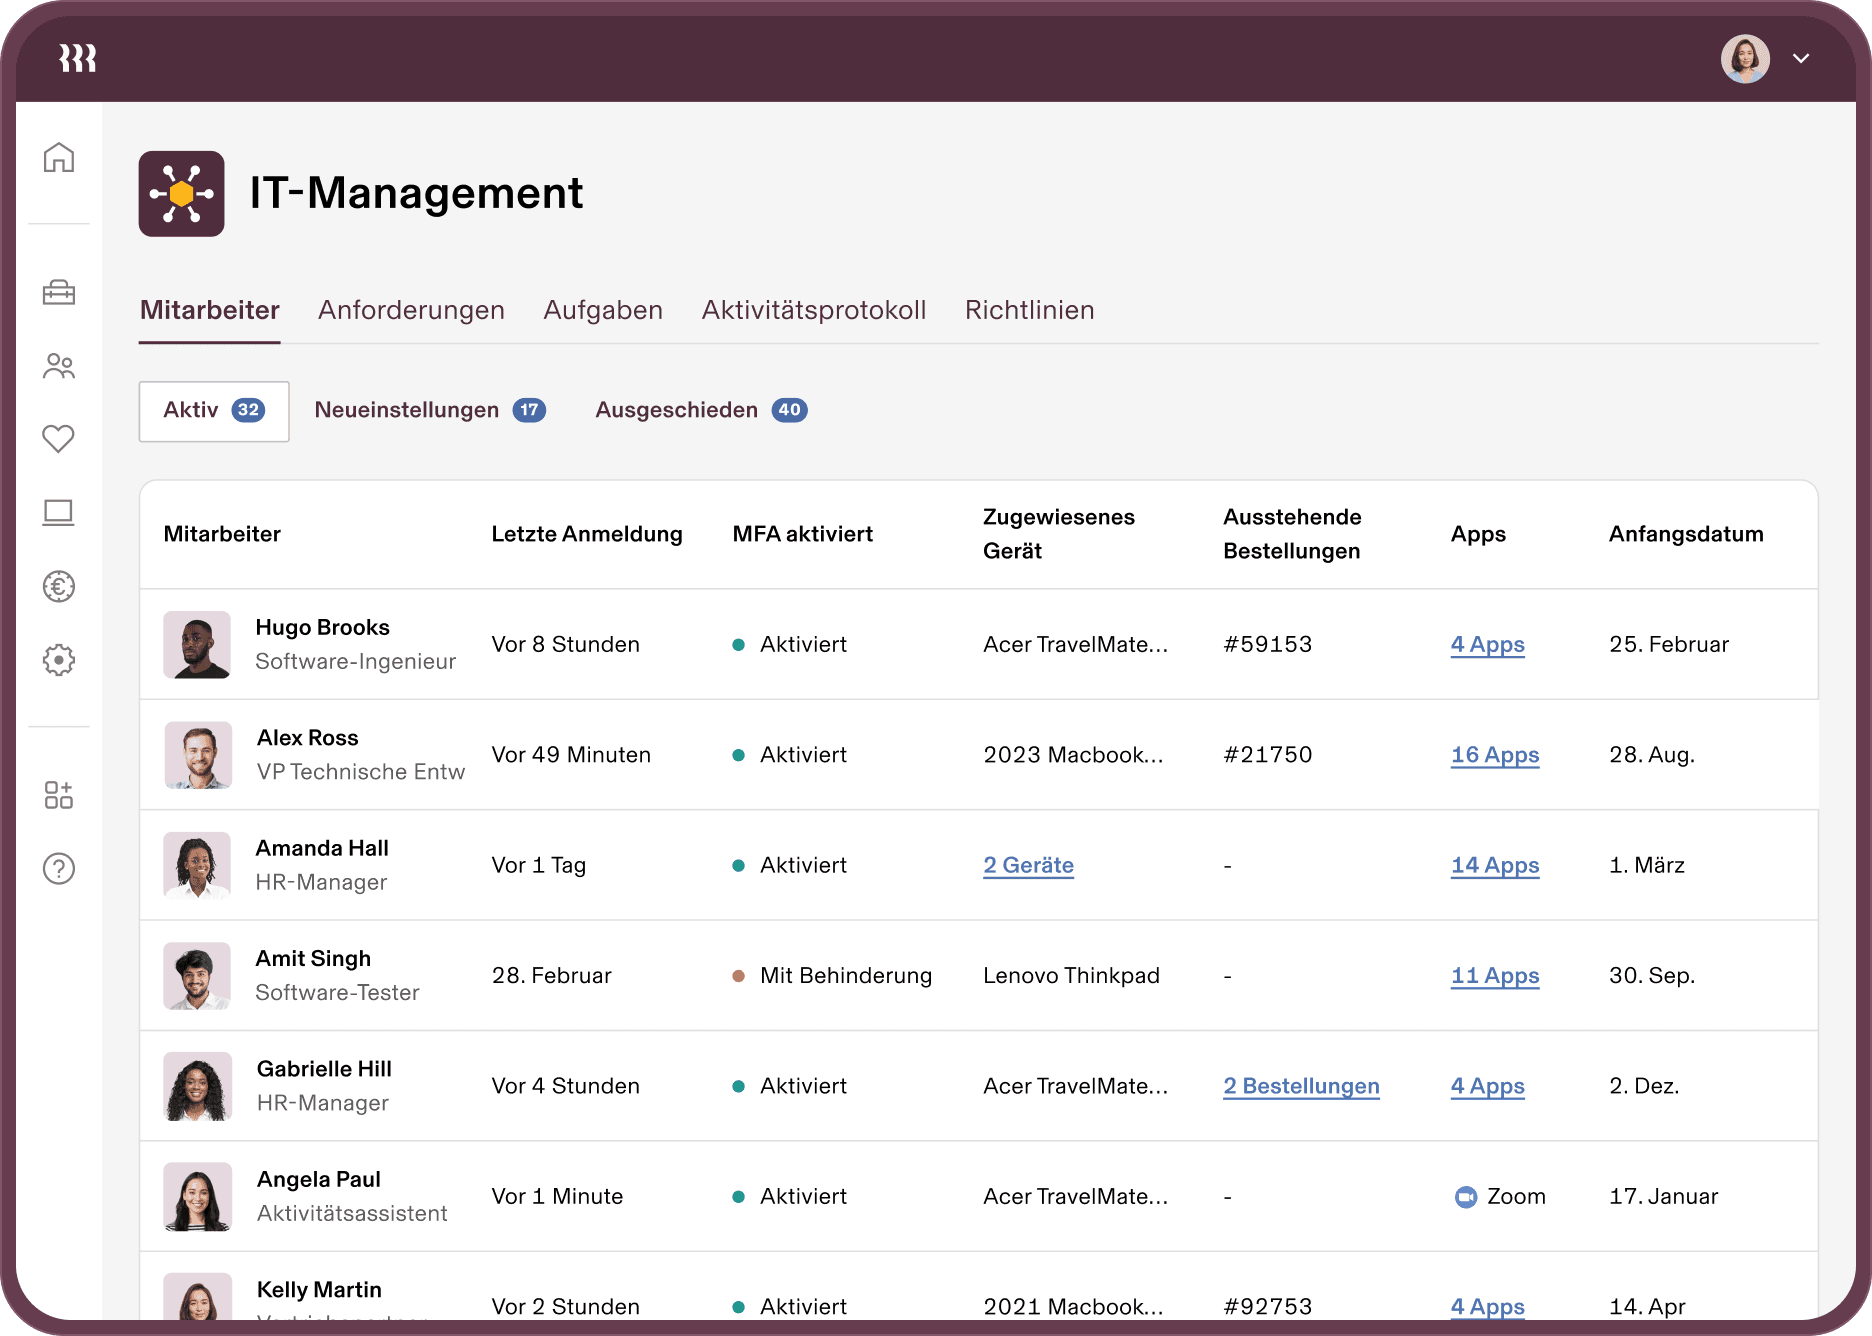Select the Aktiv filter button
Image resolution: width=1872 pixels, height=1336 pixels.
pos(214,411)
